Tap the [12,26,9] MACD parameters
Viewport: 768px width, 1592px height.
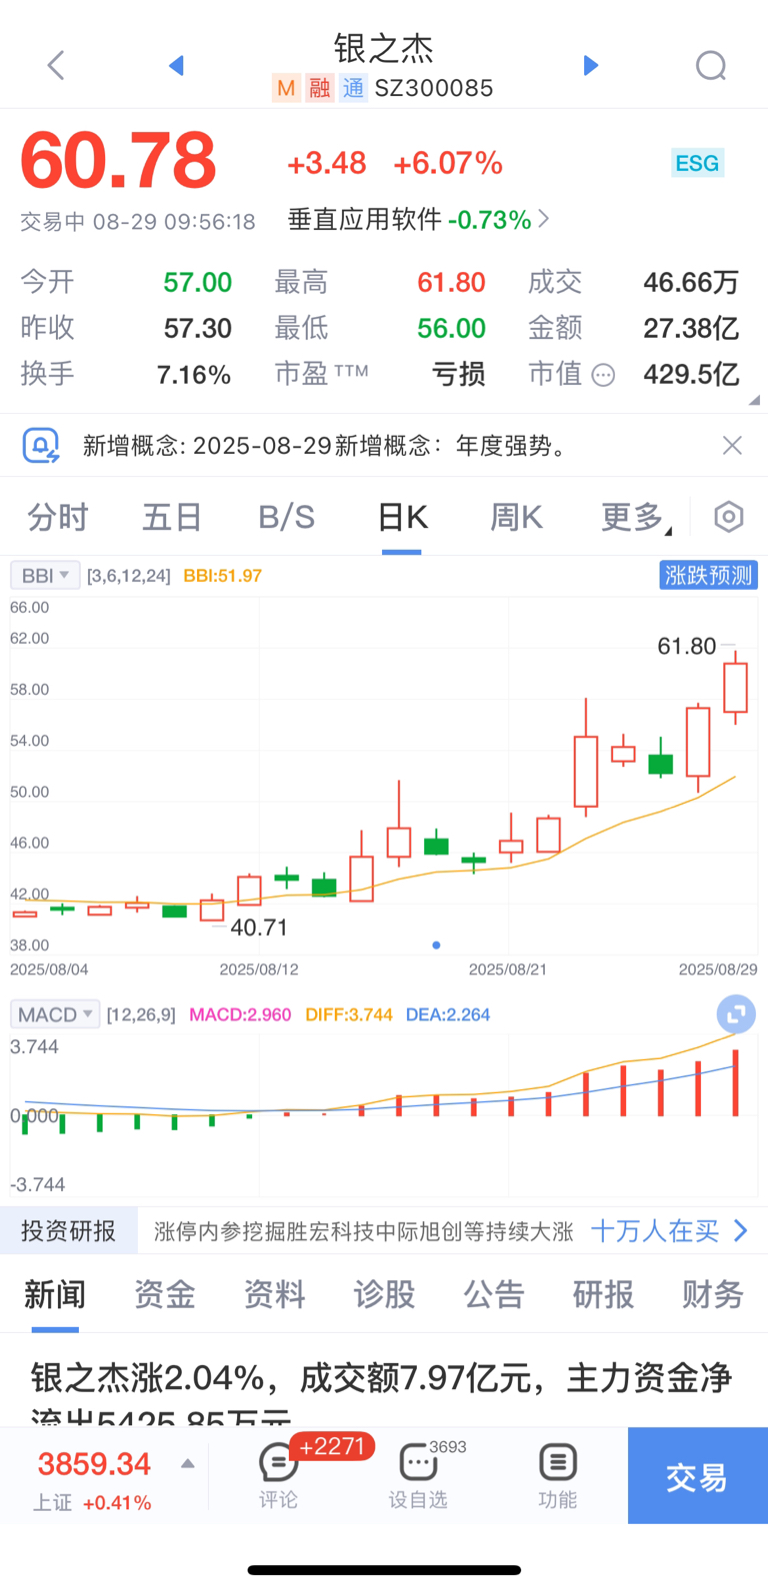[141, 1015]
